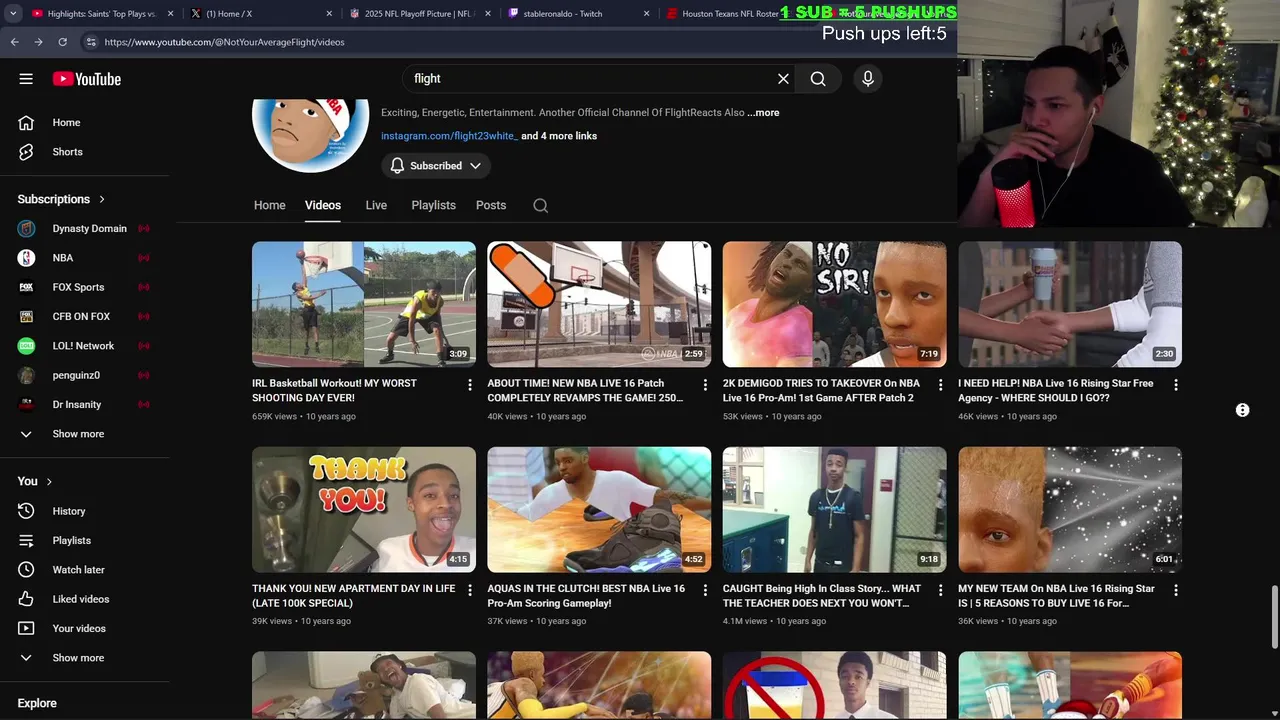Screen dimensions: 1280x720
Task: Open options for IRL Basketball Workout video
Action: [x=470, y=384]
